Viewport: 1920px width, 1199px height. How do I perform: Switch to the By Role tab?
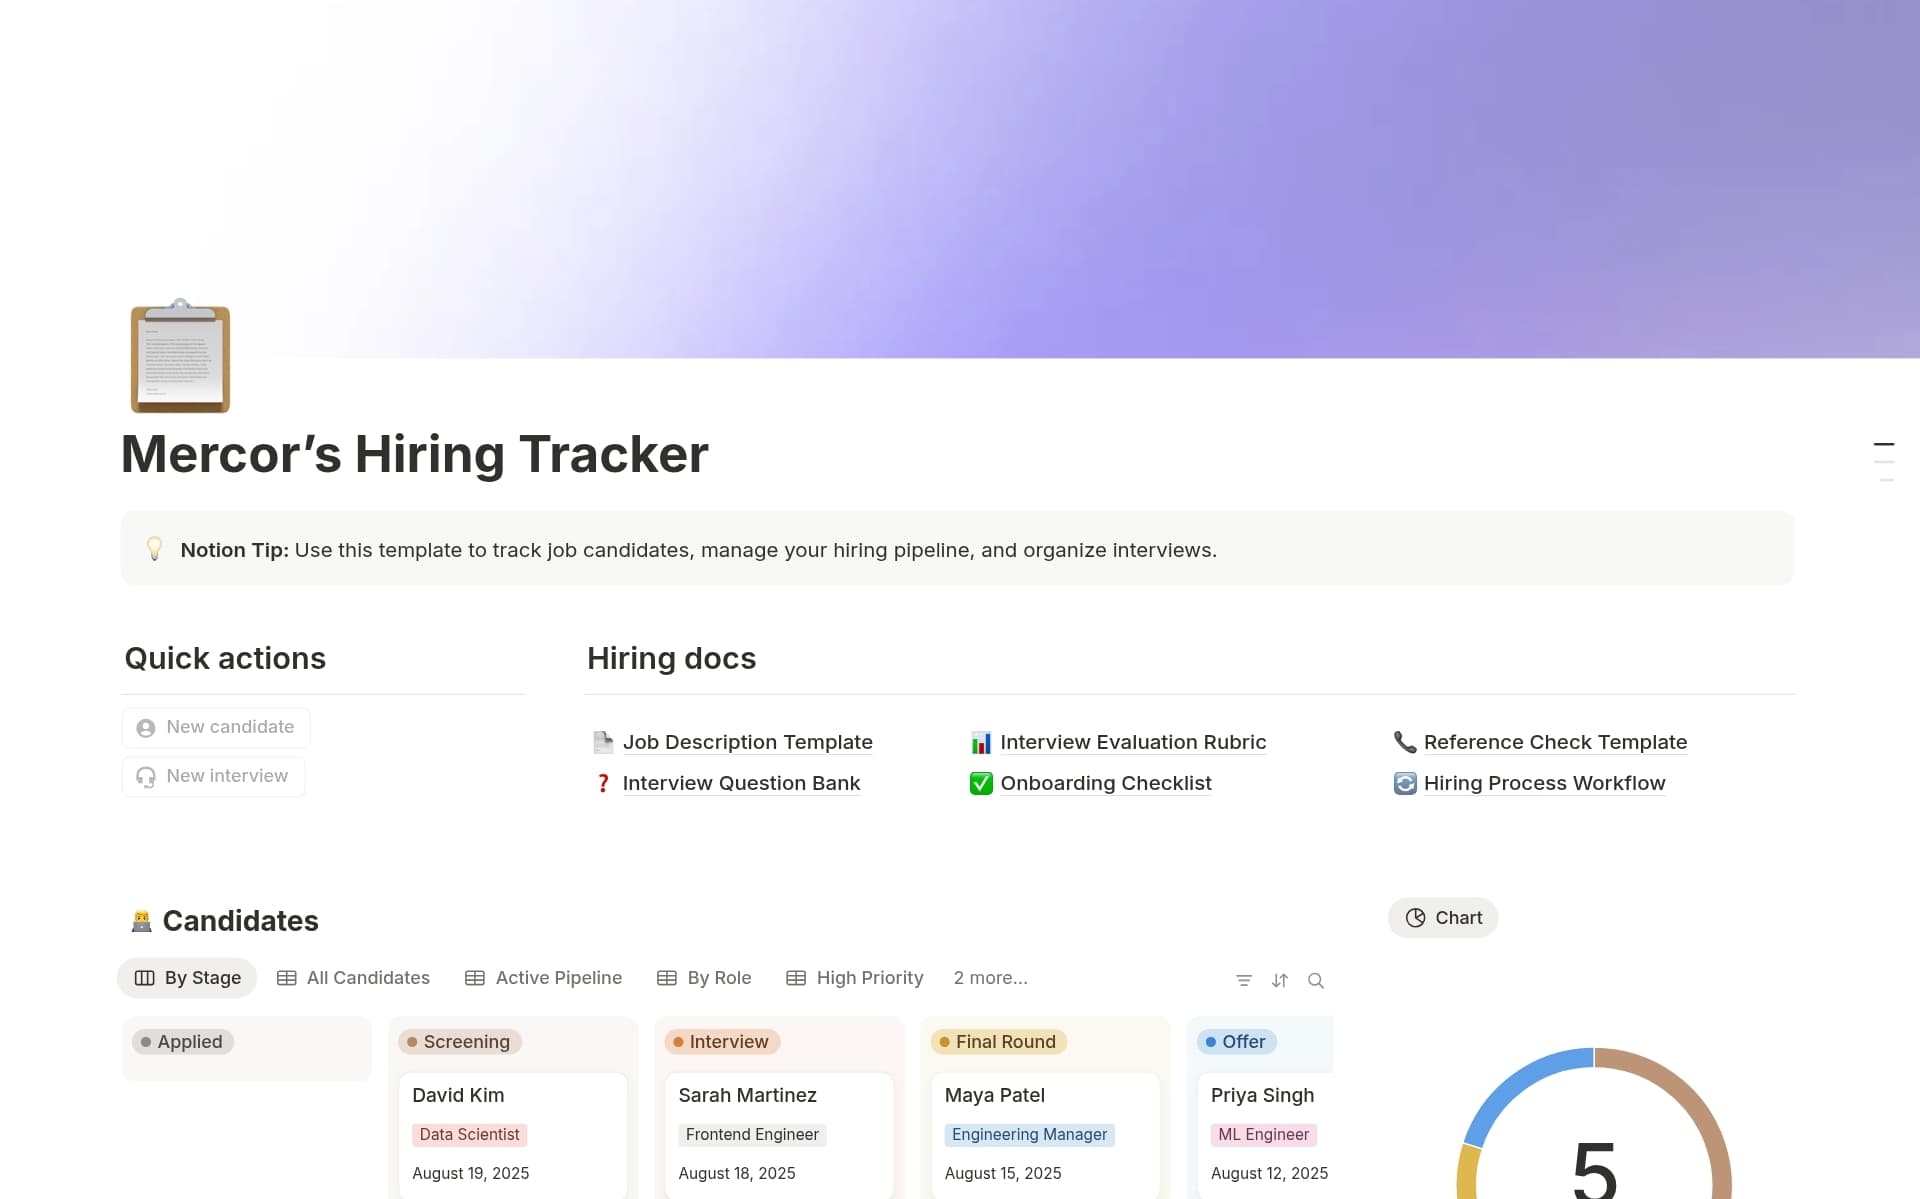(x=704, y=978)
